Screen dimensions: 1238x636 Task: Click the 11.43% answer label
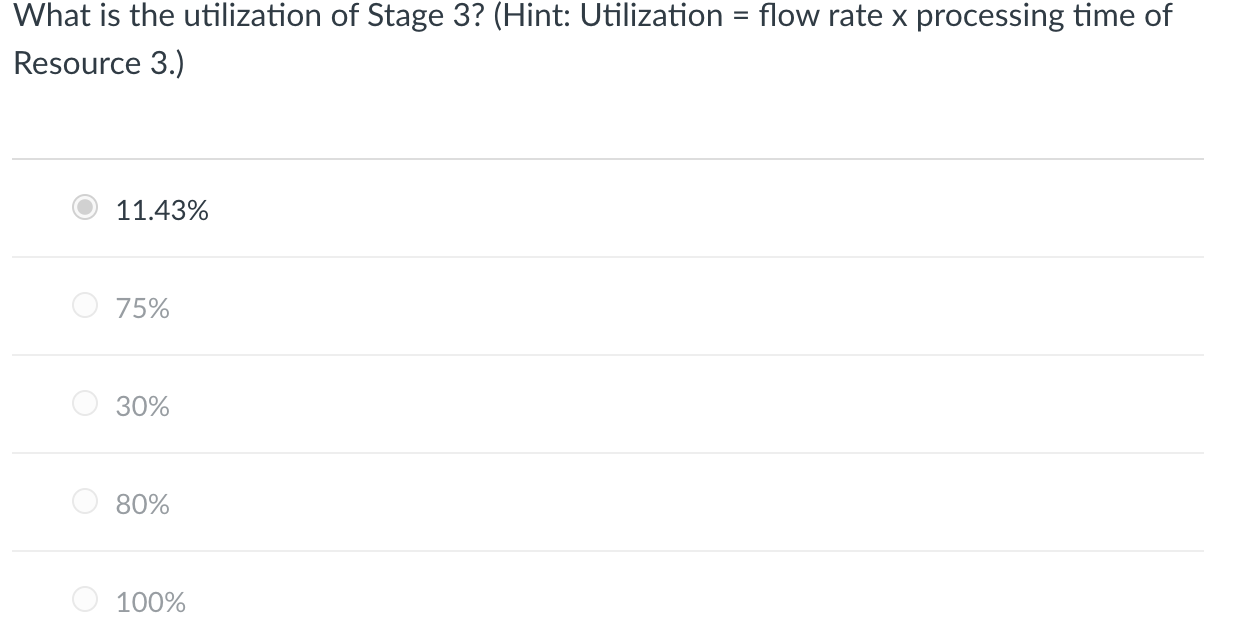(x=161, y=211)
